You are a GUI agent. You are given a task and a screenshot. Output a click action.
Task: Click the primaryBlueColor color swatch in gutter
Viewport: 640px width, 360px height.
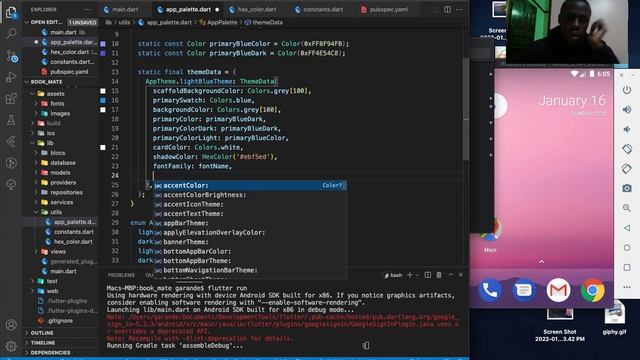click(103, 44)
